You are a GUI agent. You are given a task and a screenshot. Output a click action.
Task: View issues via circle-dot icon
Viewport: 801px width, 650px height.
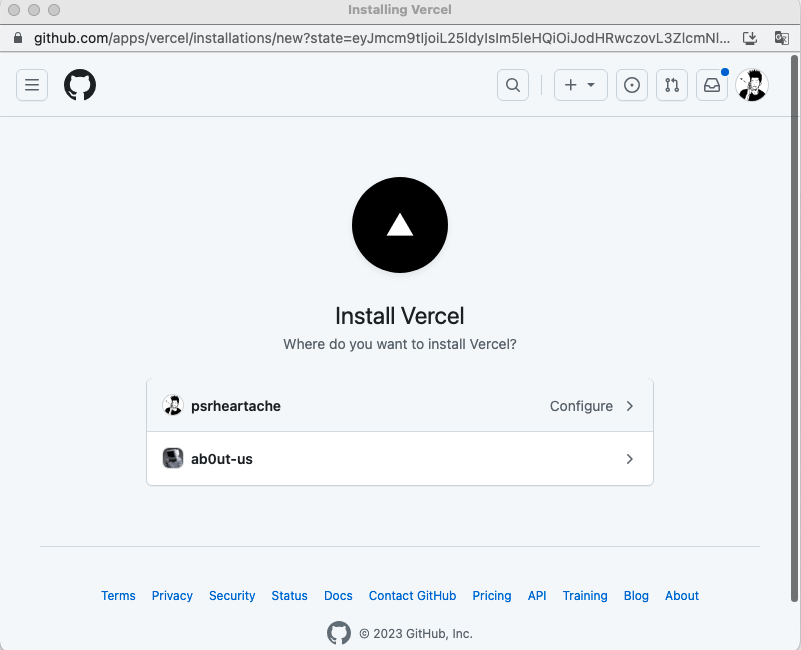click(632, 85)
